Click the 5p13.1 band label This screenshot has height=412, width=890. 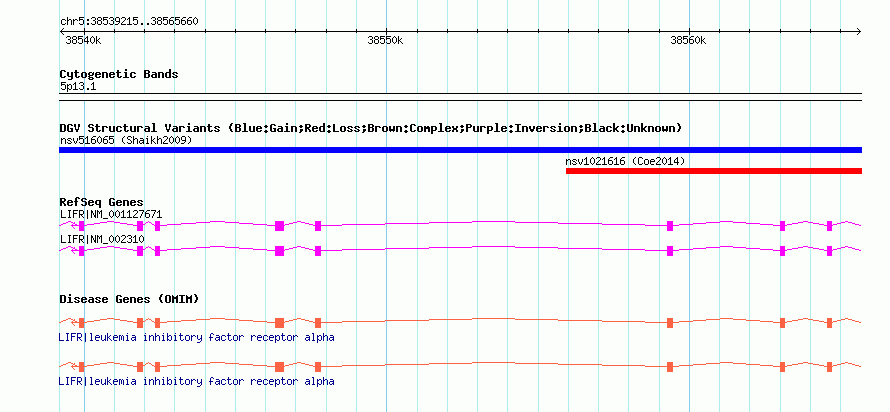(x=78, y=87)
